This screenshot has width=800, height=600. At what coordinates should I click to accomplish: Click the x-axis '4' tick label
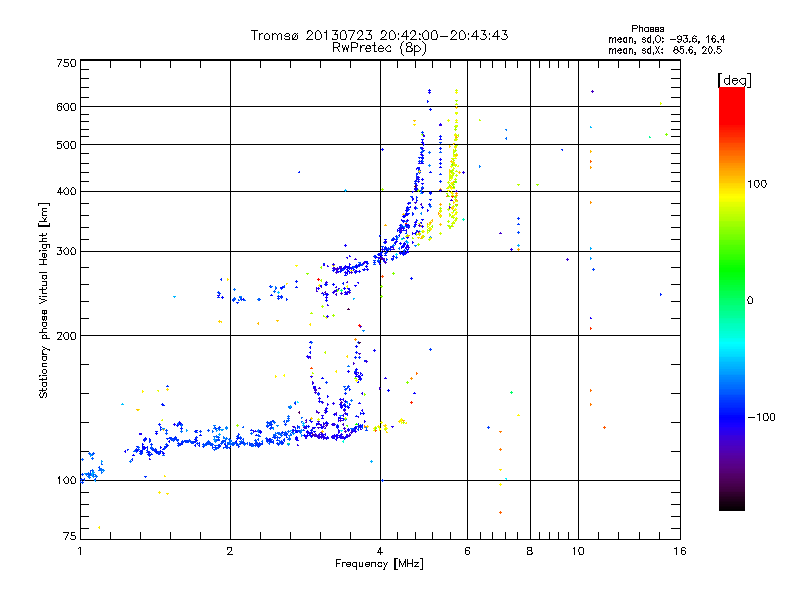(380, 551)
